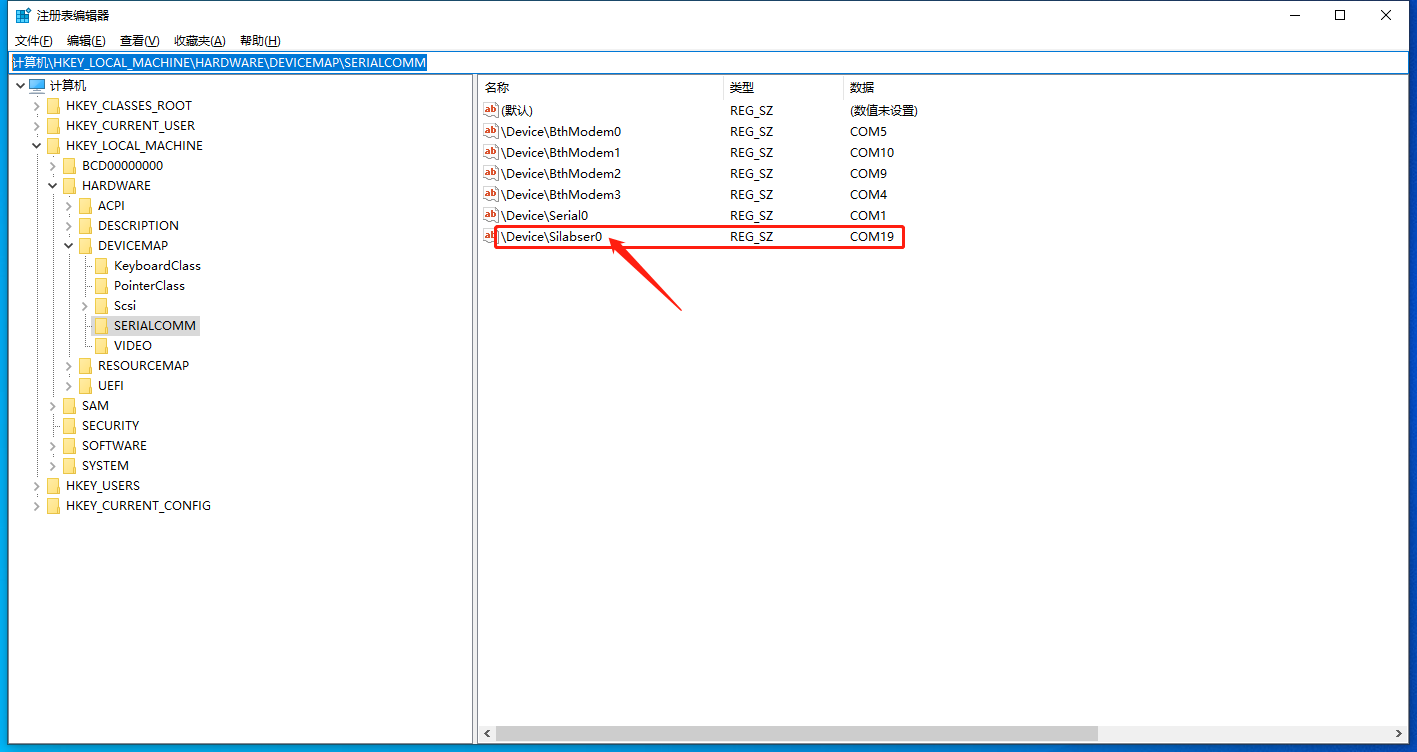Click the SERIALCOMM folder icon
Screen dimensions: 1417x752
[x=101, y=326]
